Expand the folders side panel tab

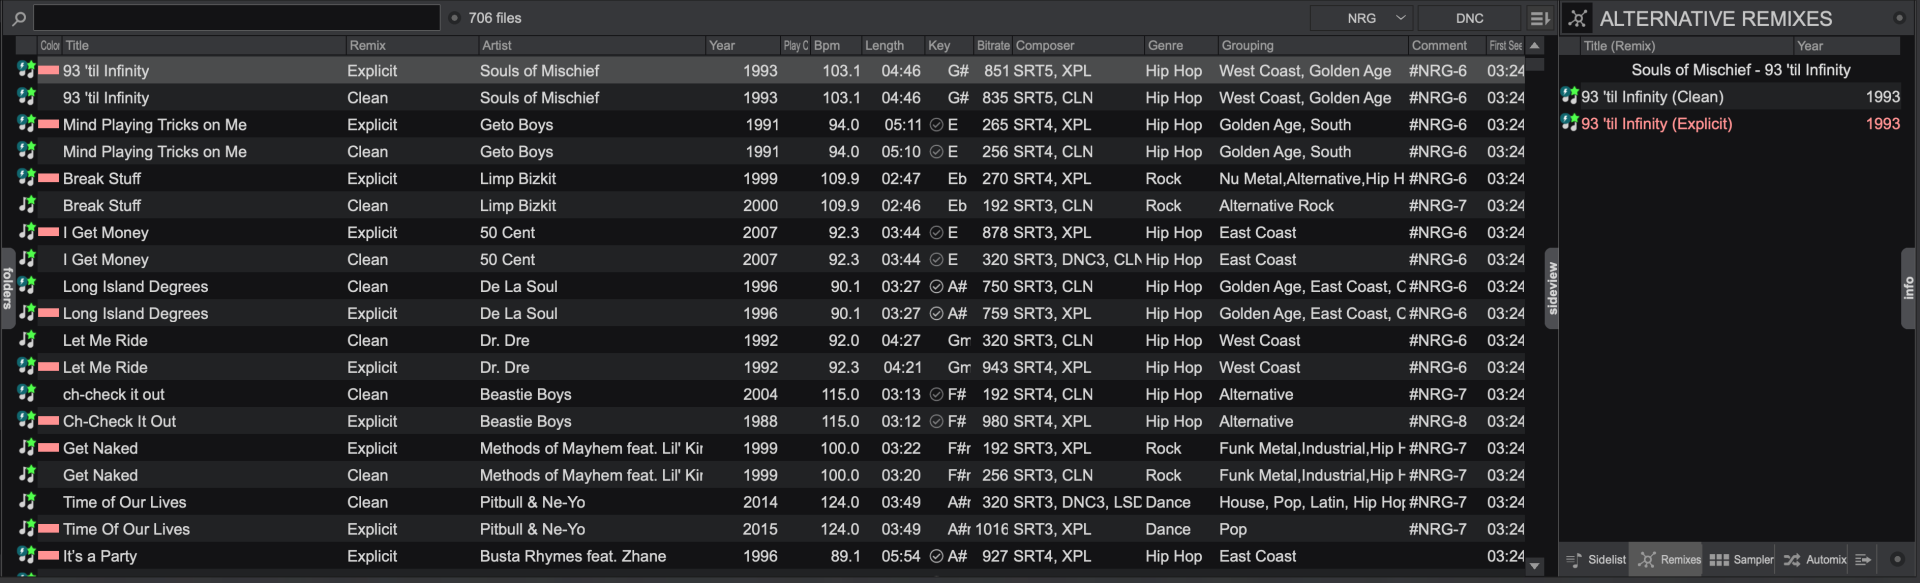tap(7, 288)
